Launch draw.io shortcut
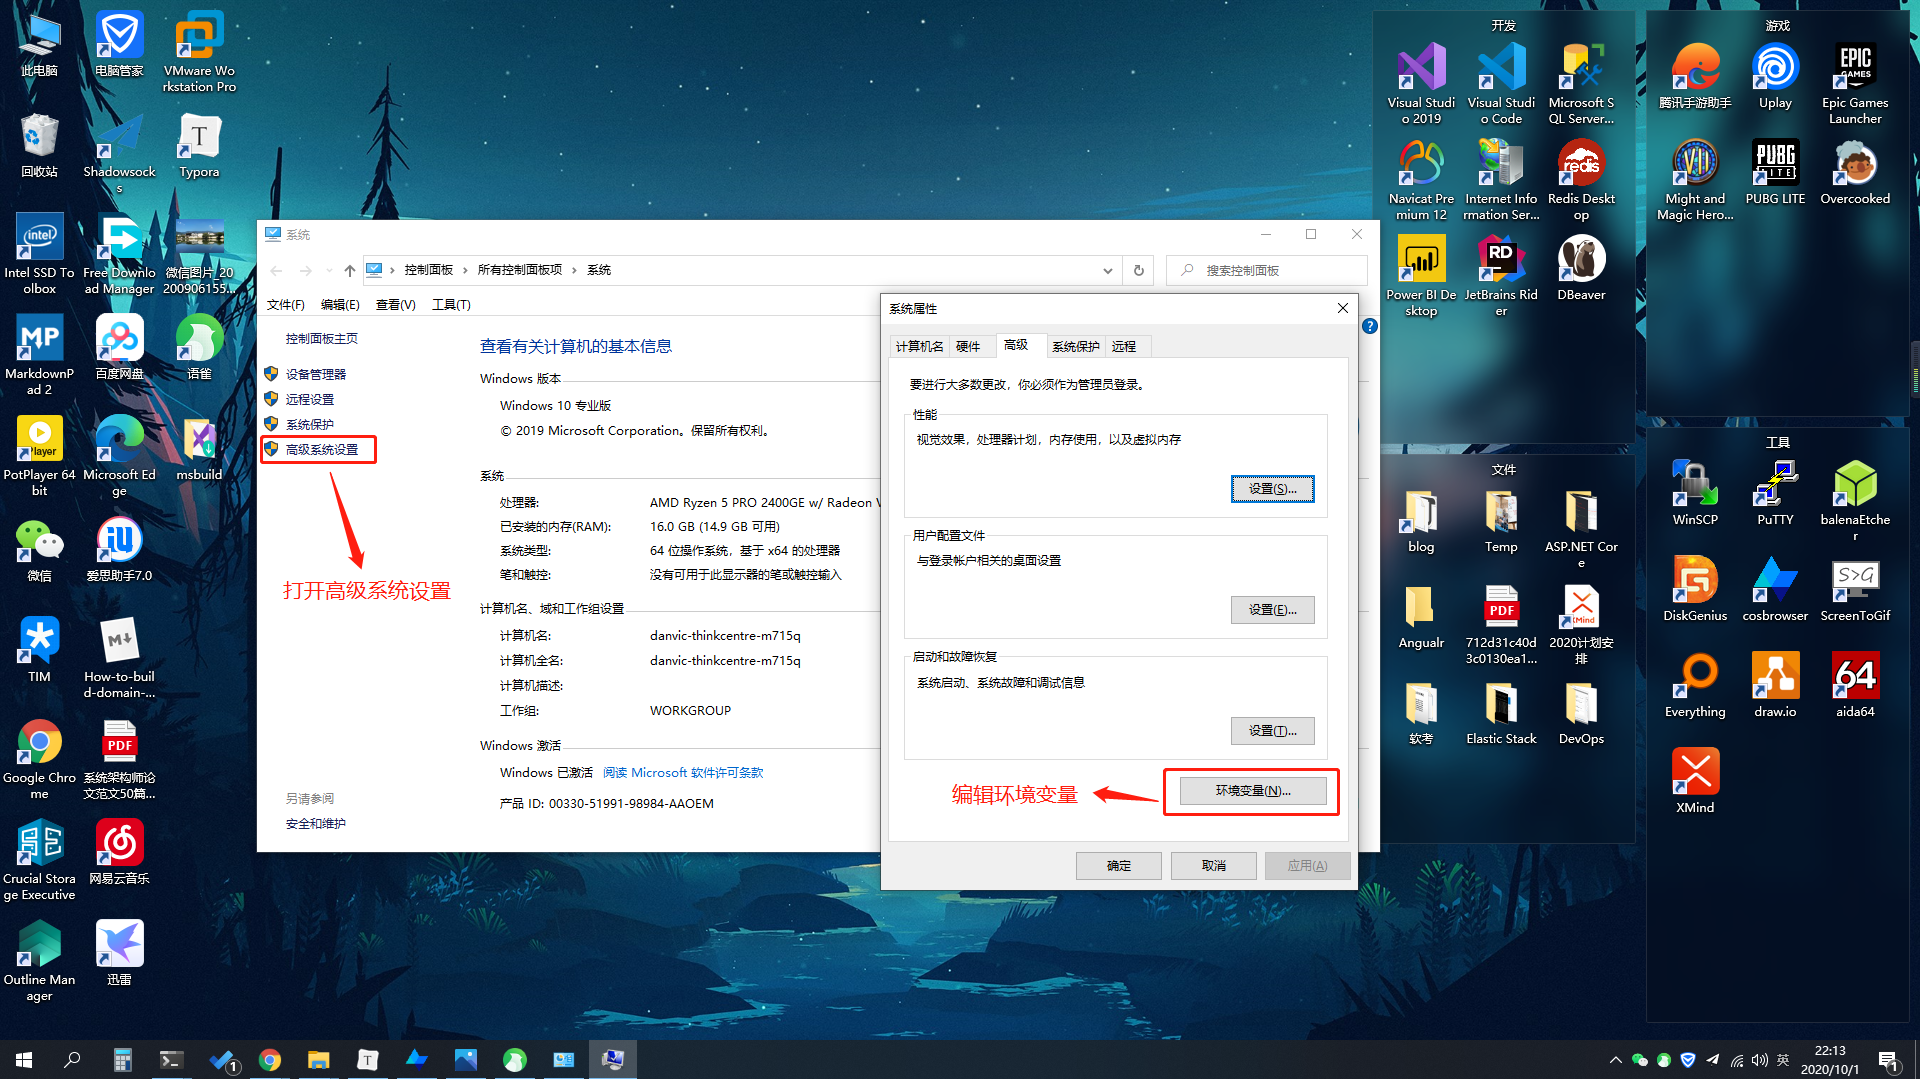Screen dimensions: 1920x1079 pos(1775,685)
